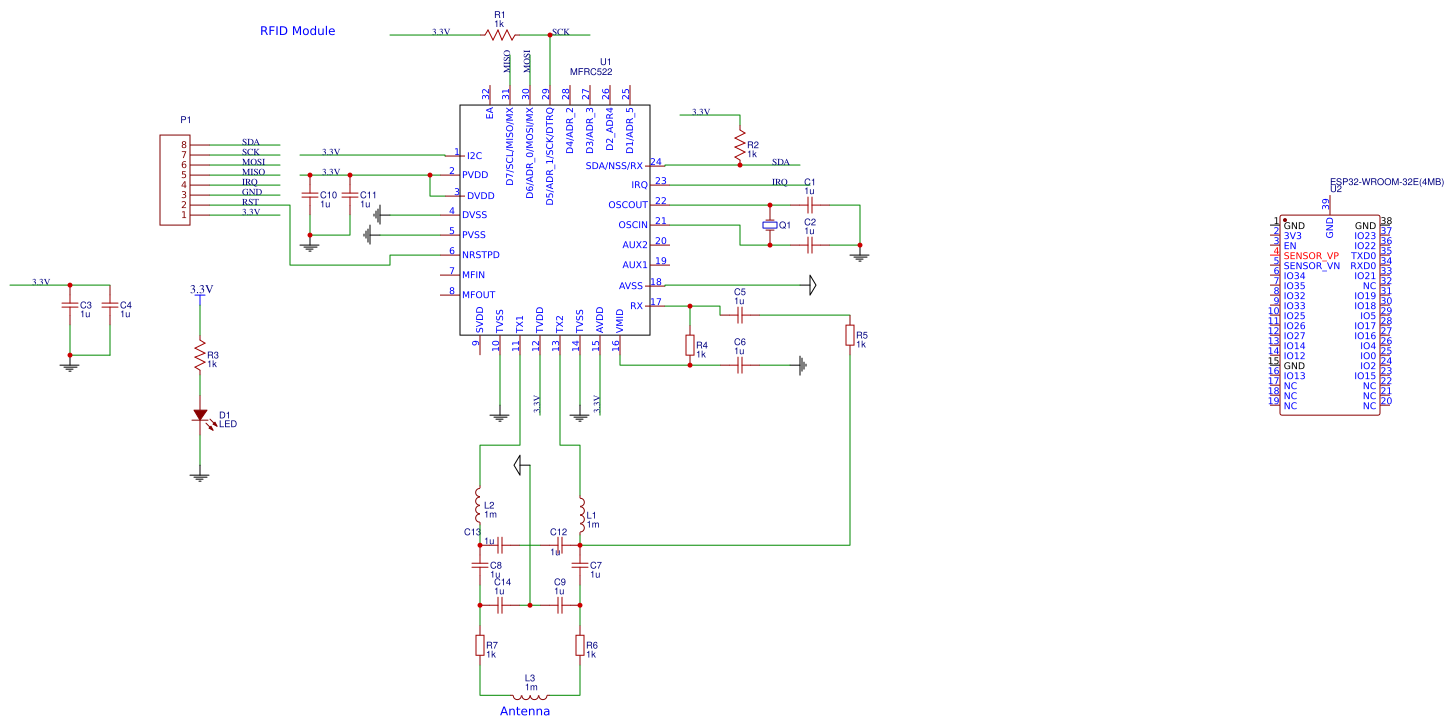Click resistor R2 on the SDA line
This screenshot has height=728, width=1456.
click(740, 145)
